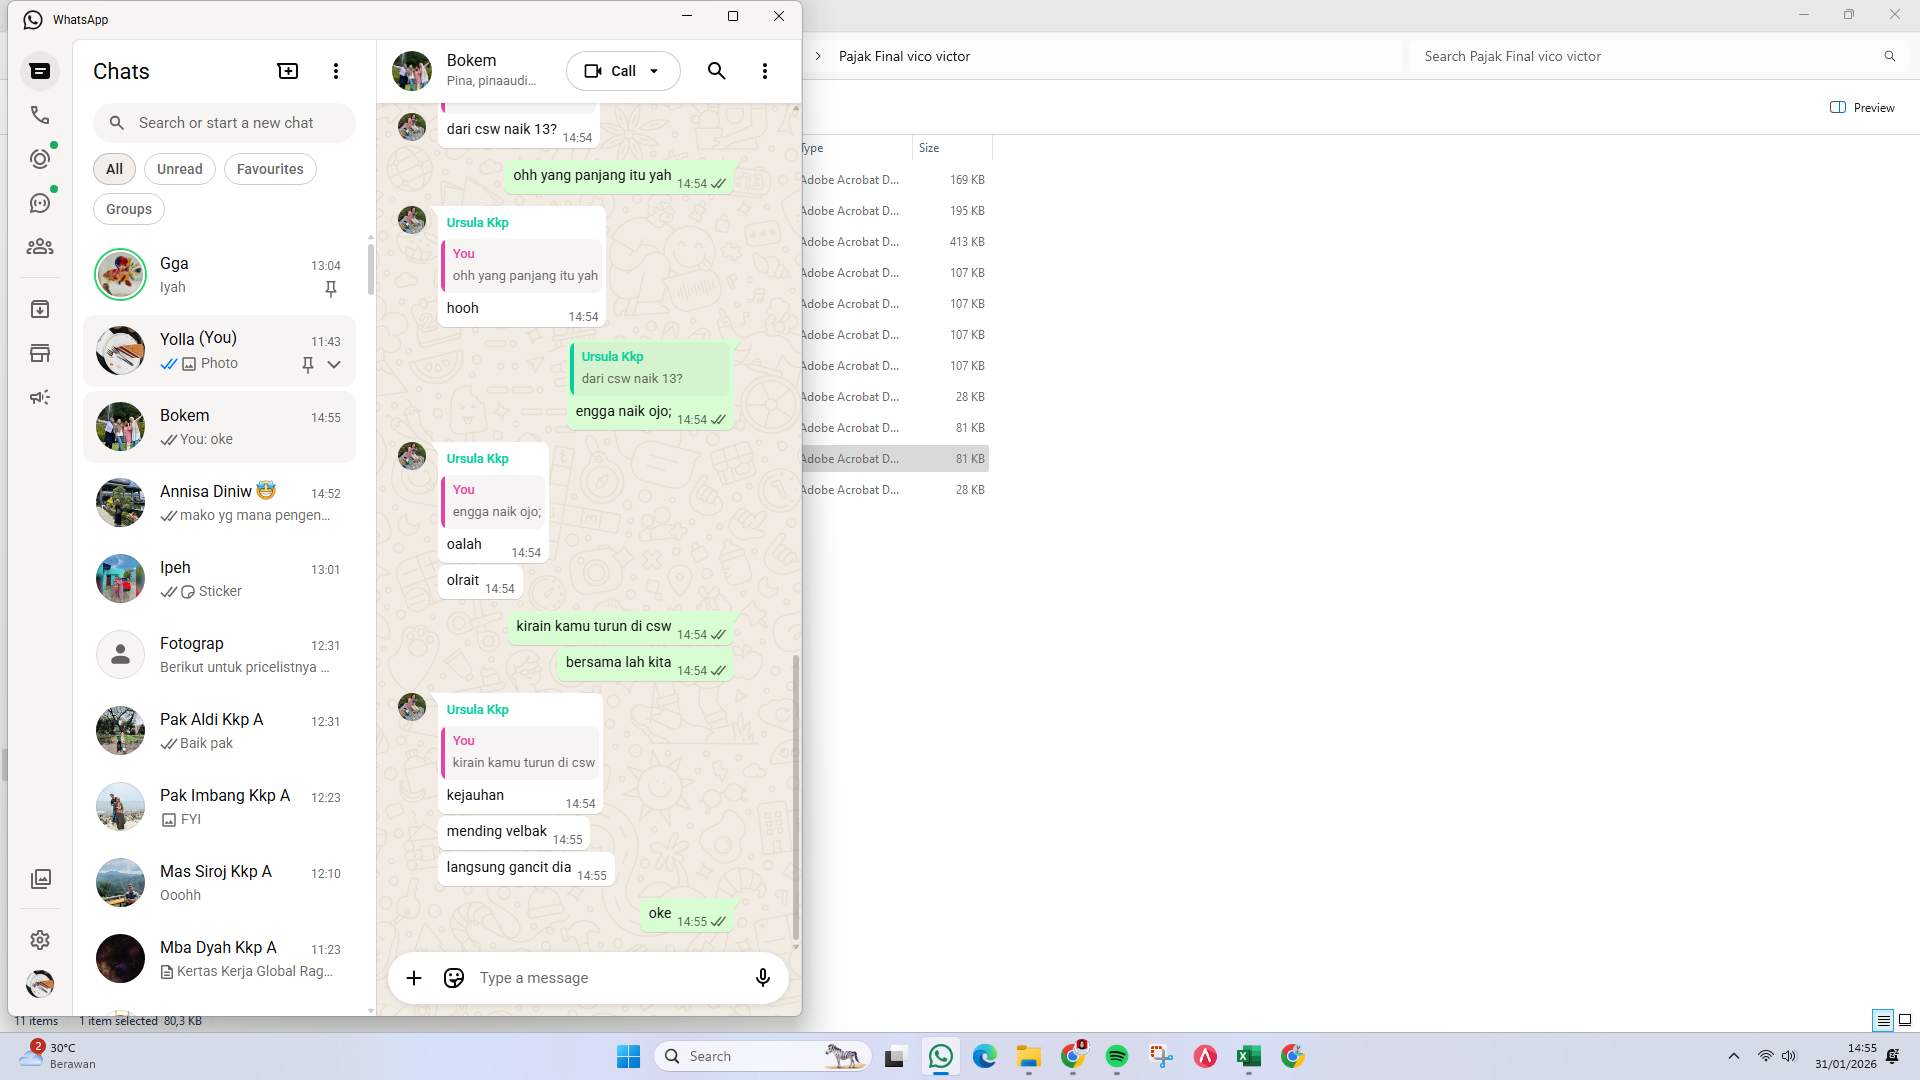The width and height of the screenshot is (1920, 1080).
Task: Expand chat options for Yolla (You)
Action: 335,364
